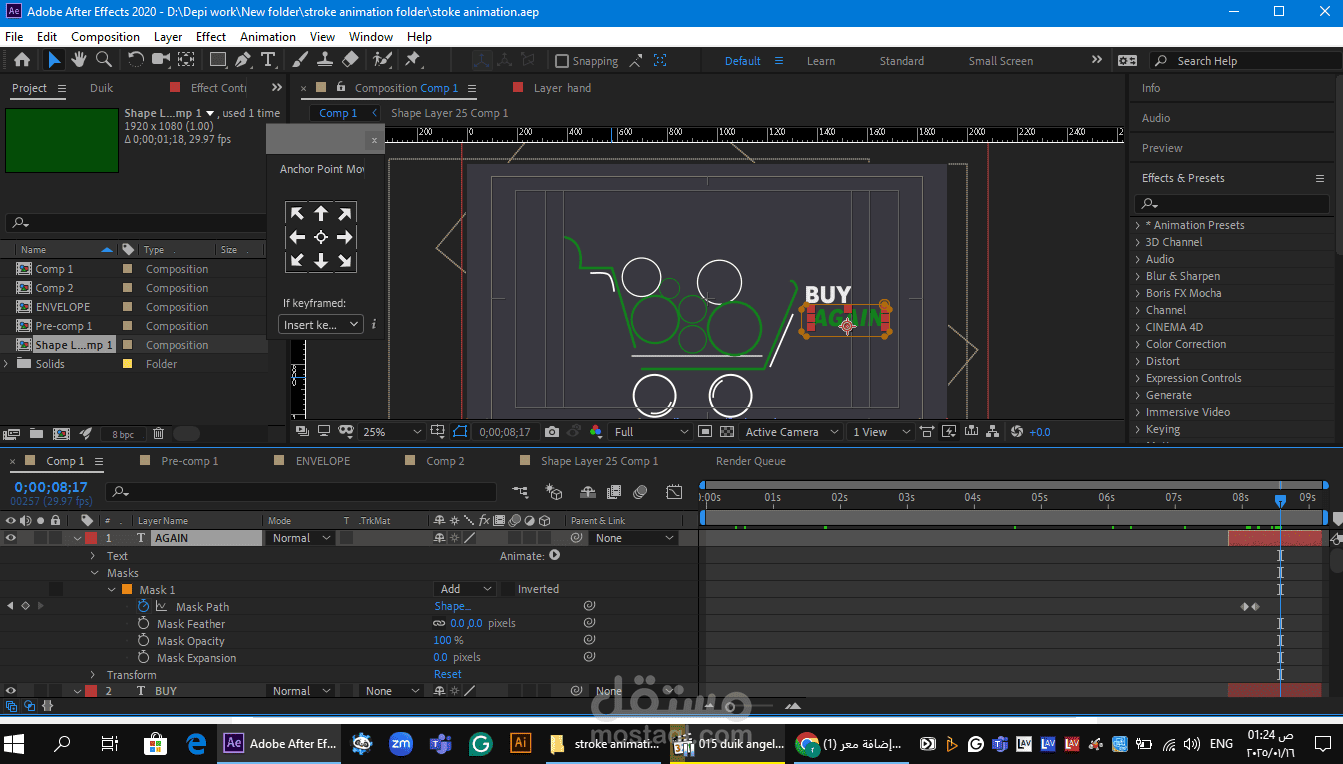Screen dimensions: 1343x764
Task: Select the Clone Stamp tool
Action: [325, 60]
